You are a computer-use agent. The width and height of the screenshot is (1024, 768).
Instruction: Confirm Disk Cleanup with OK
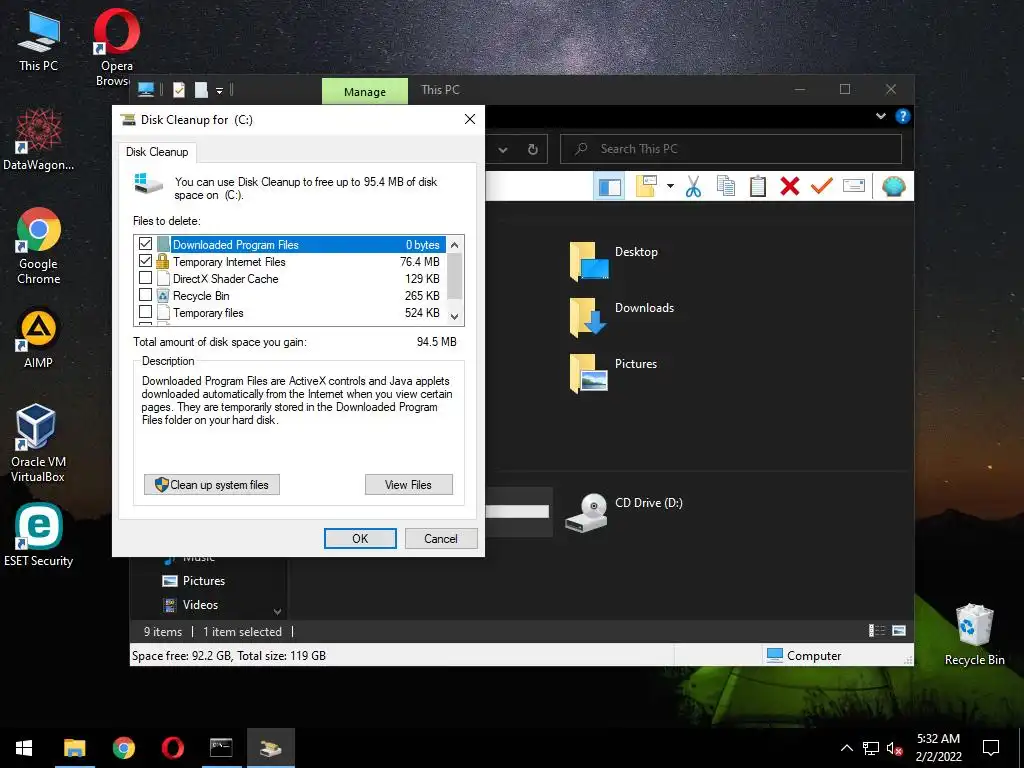click(360, 538)
